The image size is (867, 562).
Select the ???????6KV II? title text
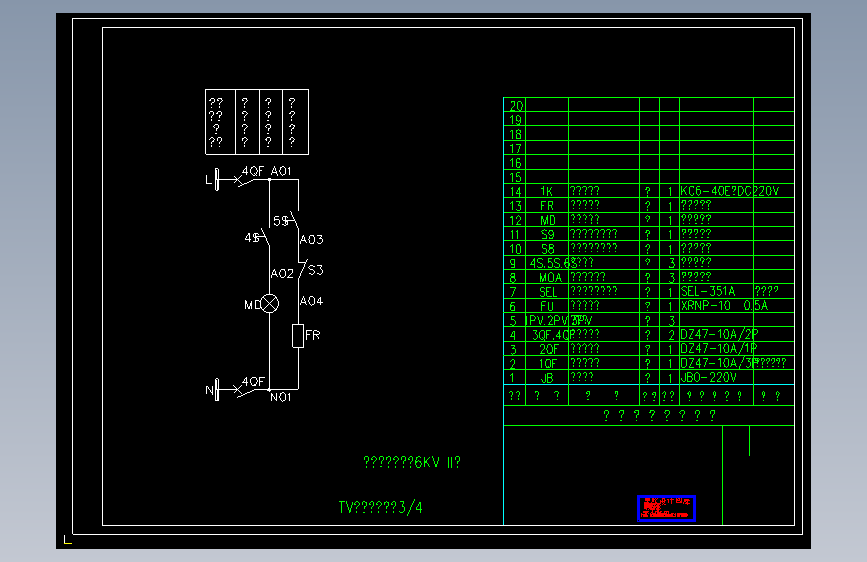[412, 462]
